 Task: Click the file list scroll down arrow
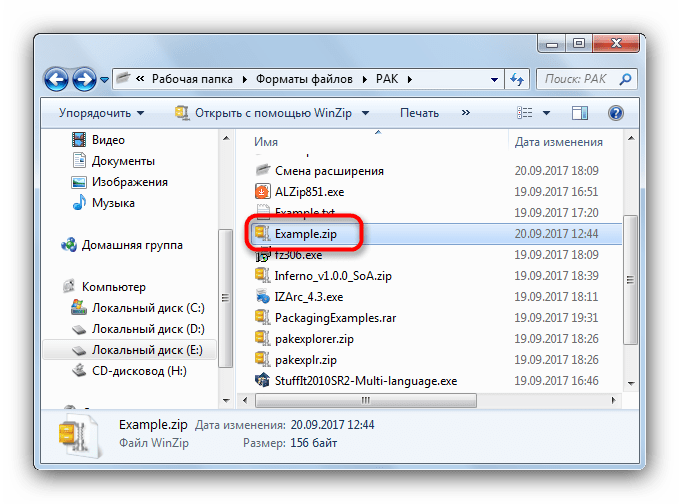tap(631, 383)
